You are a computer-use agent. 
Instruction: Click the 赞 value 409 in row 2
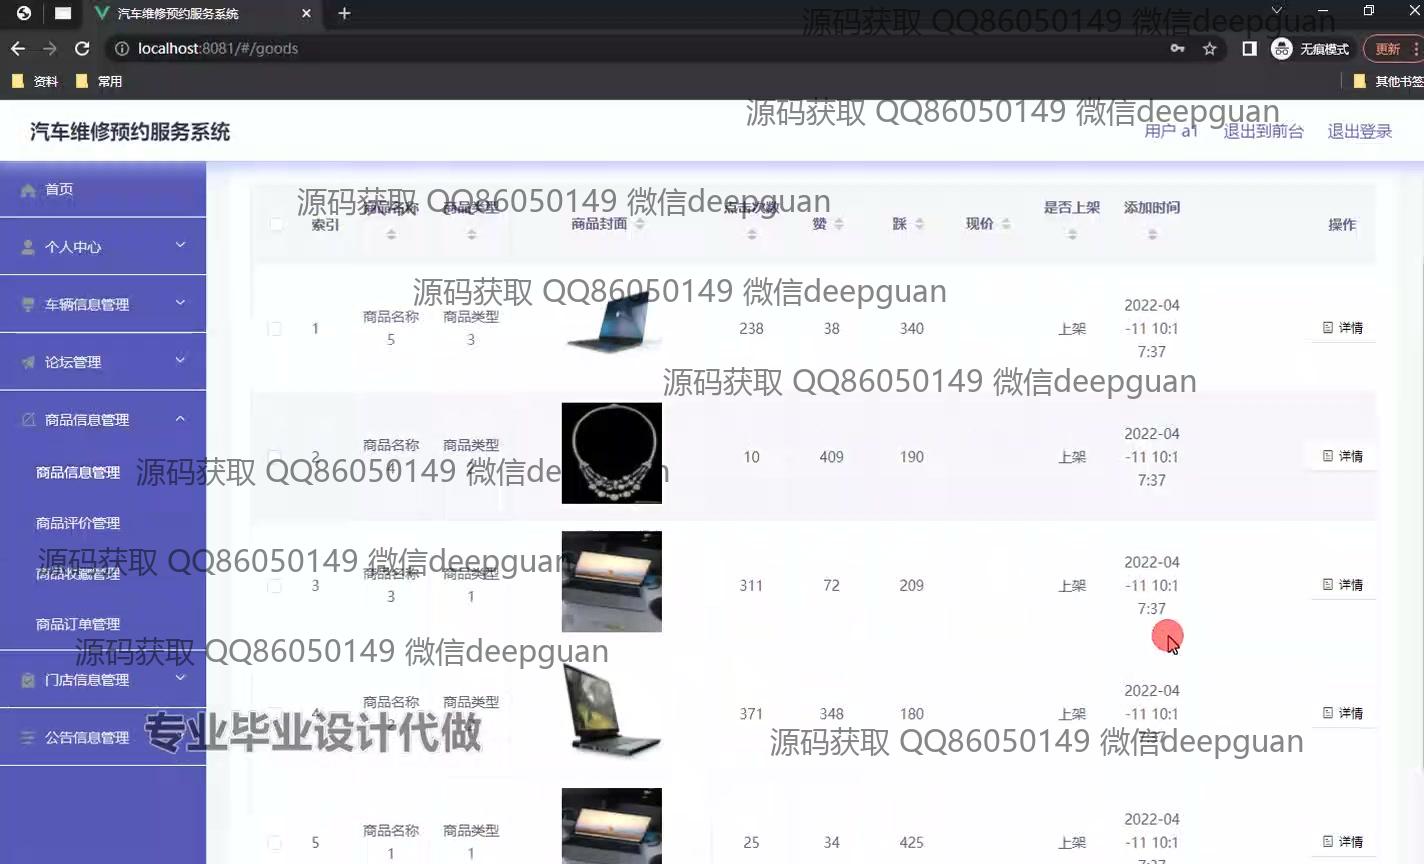coord(831,457)
